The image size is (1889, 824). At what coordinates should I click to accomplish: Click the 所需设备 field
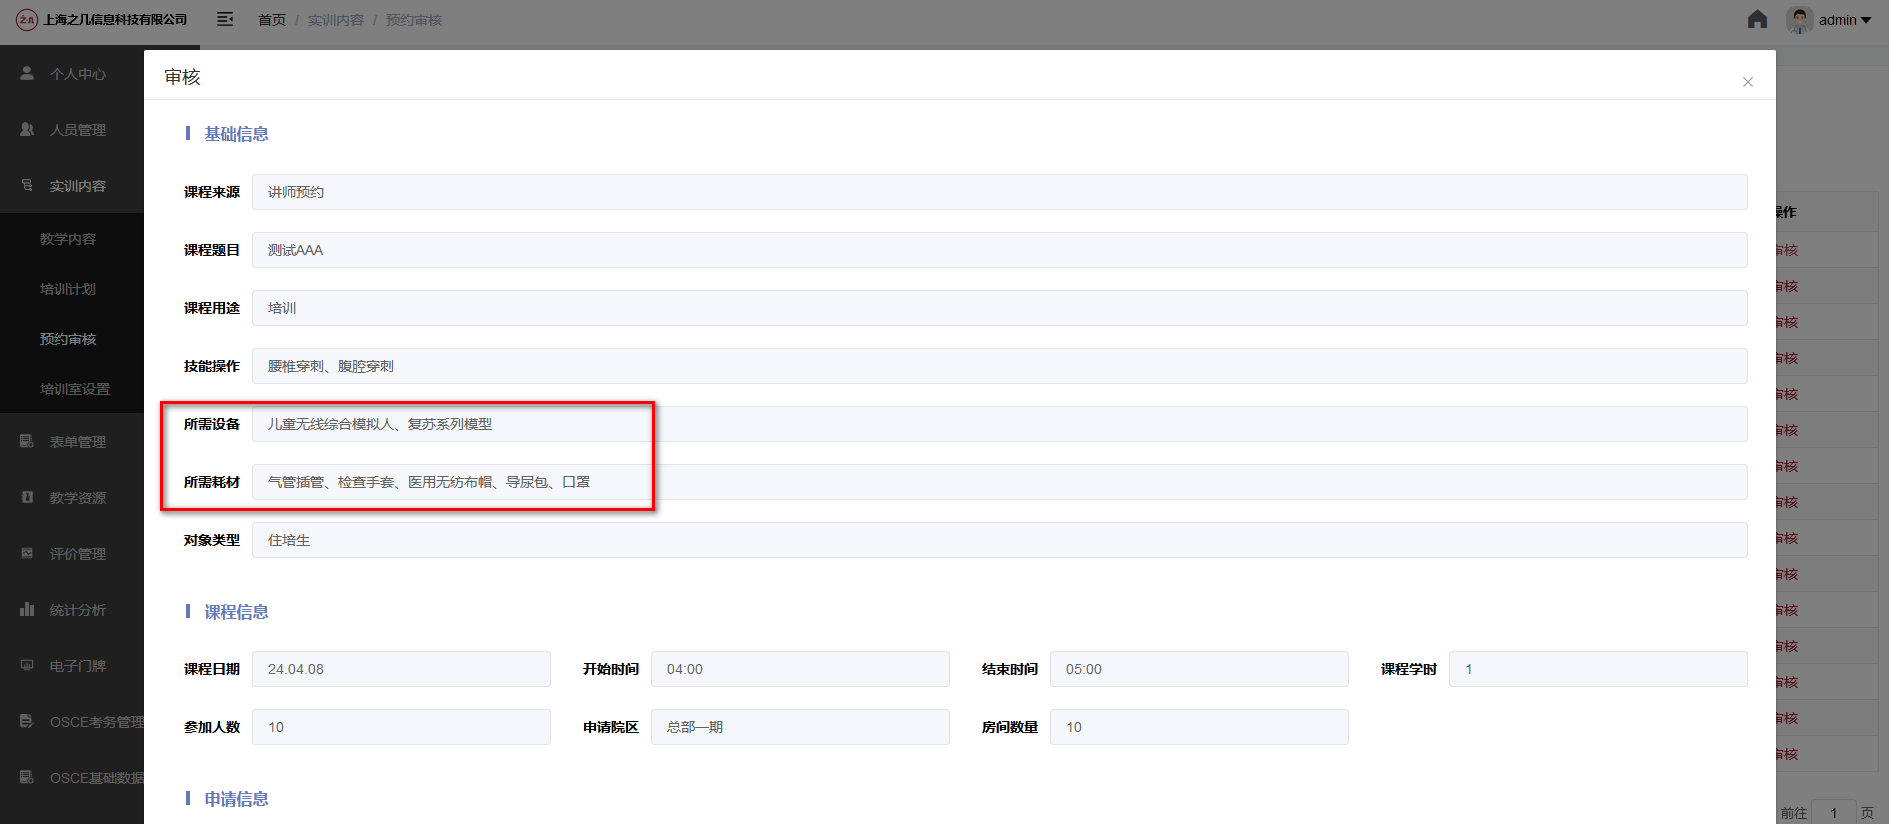pos(999,424)
